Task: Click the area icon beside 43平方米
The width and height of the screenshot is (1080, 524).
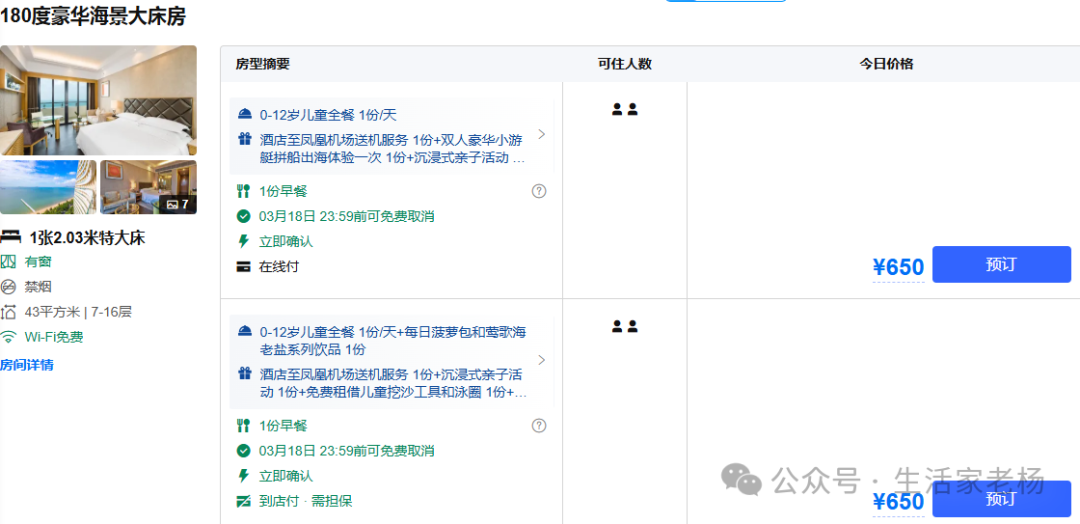Action: tap(8, 312)
